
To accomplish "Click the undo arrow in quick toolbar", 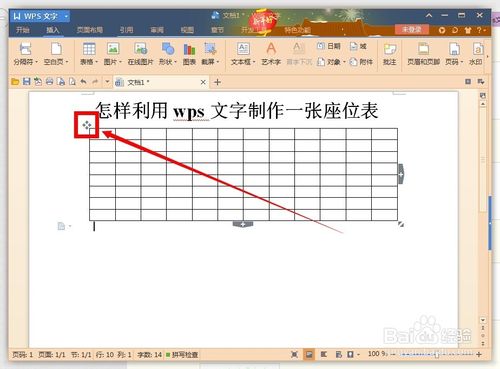I will point(83,82).
